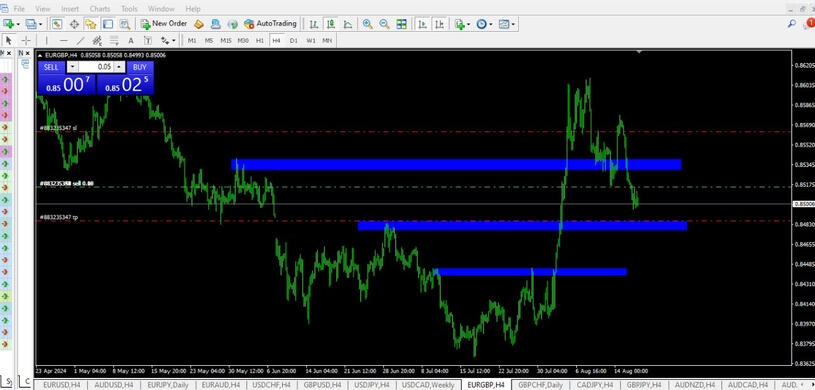The height and width of the screenshot is (390, 815).
Task: Open the View menu
Action: [x=43, y=9]
